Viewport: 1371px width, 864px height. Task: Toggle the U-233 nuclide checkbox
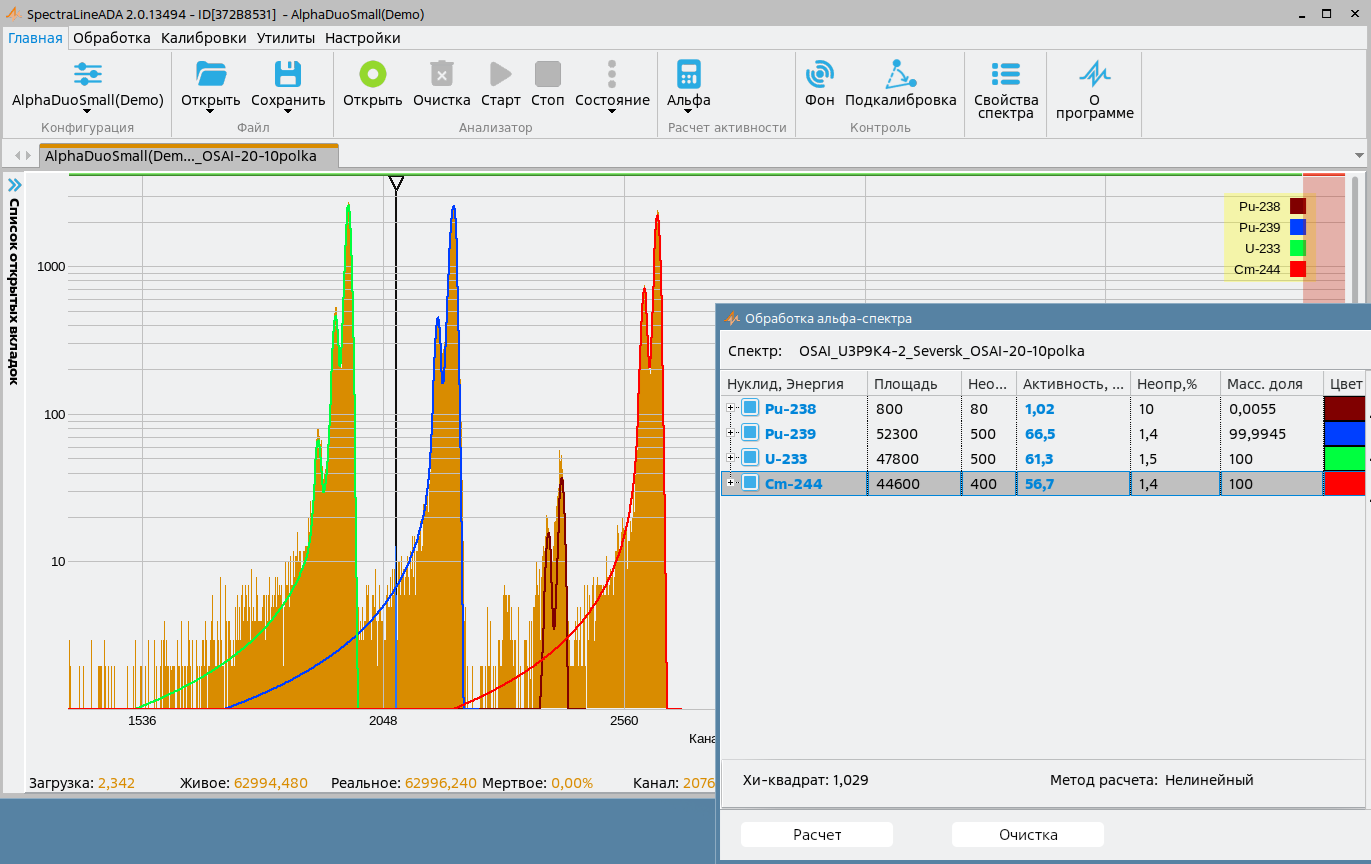[750, 458]
